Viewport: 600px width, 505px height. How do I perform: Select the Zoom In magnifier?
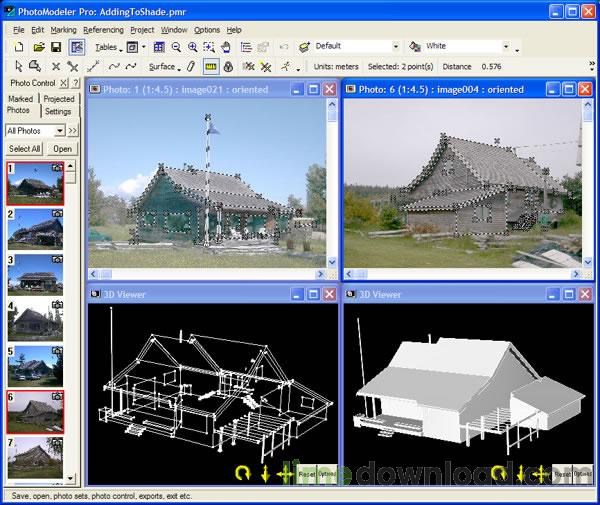(x=192, y=47)
